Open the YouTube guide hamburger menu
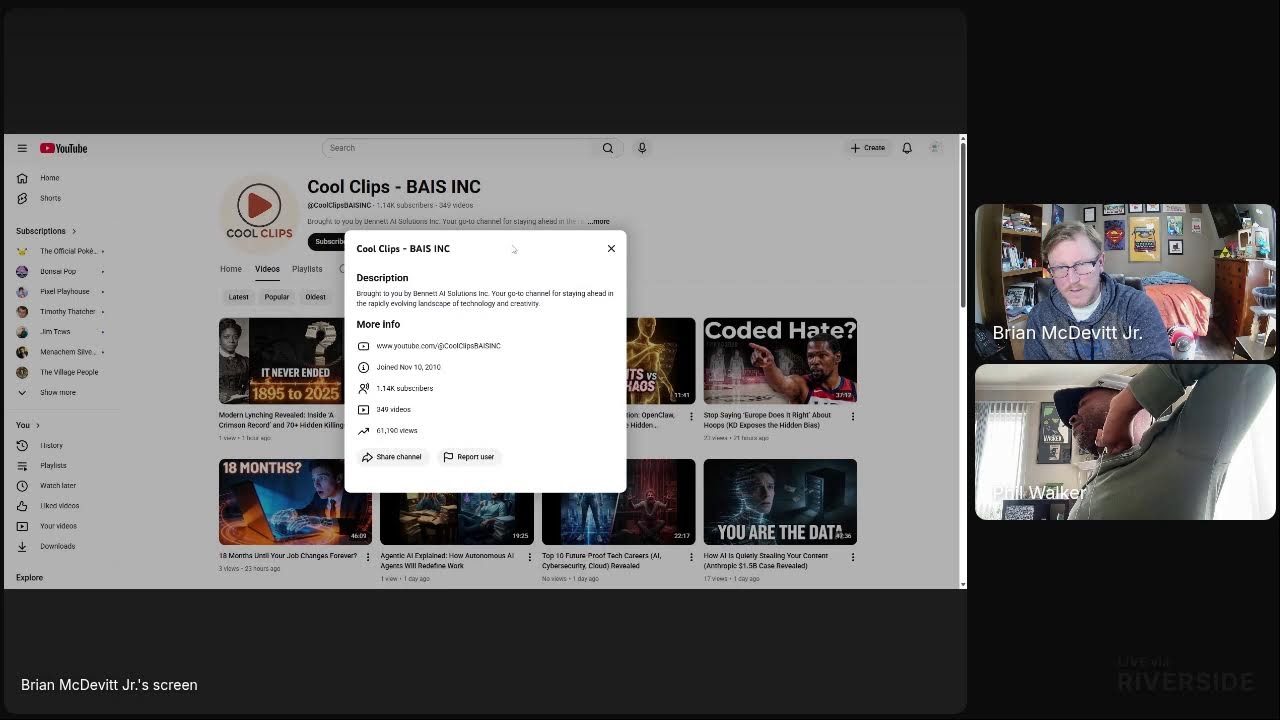1280x720 pixels. point(22,148)
